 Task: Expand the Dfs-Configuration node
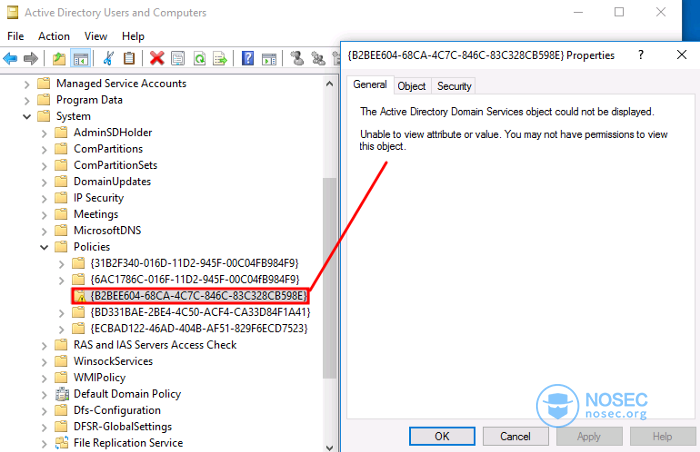[x=44, y=410]
